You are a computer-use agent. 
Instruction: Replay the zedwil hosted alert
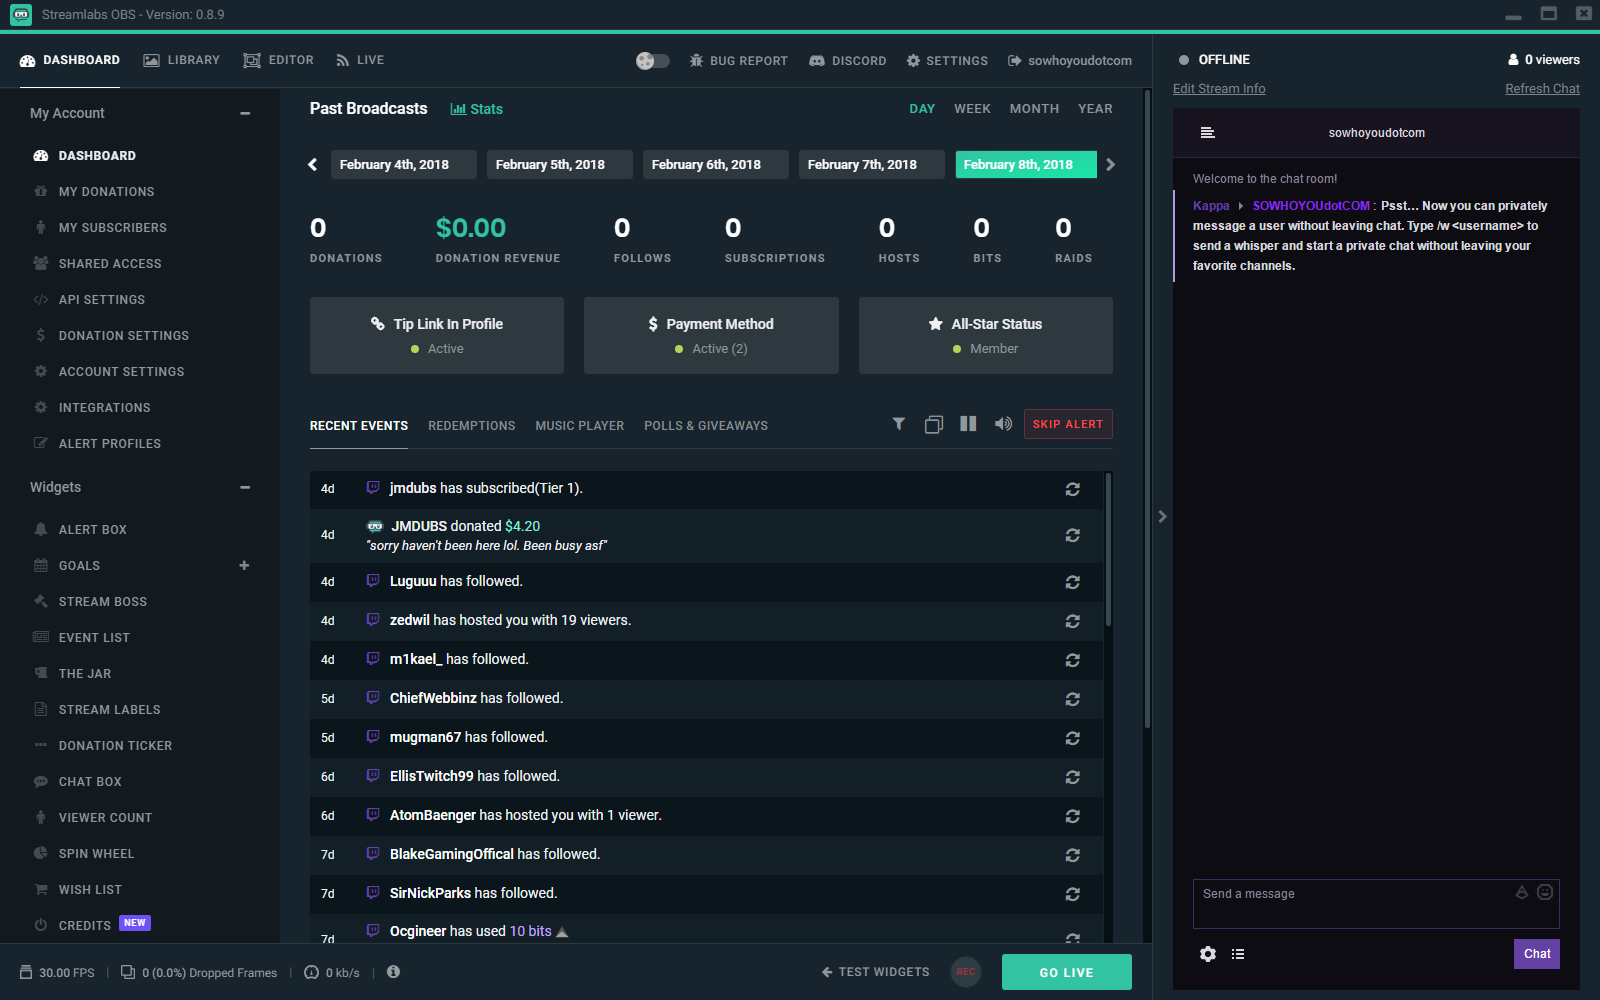point(1073,621)
